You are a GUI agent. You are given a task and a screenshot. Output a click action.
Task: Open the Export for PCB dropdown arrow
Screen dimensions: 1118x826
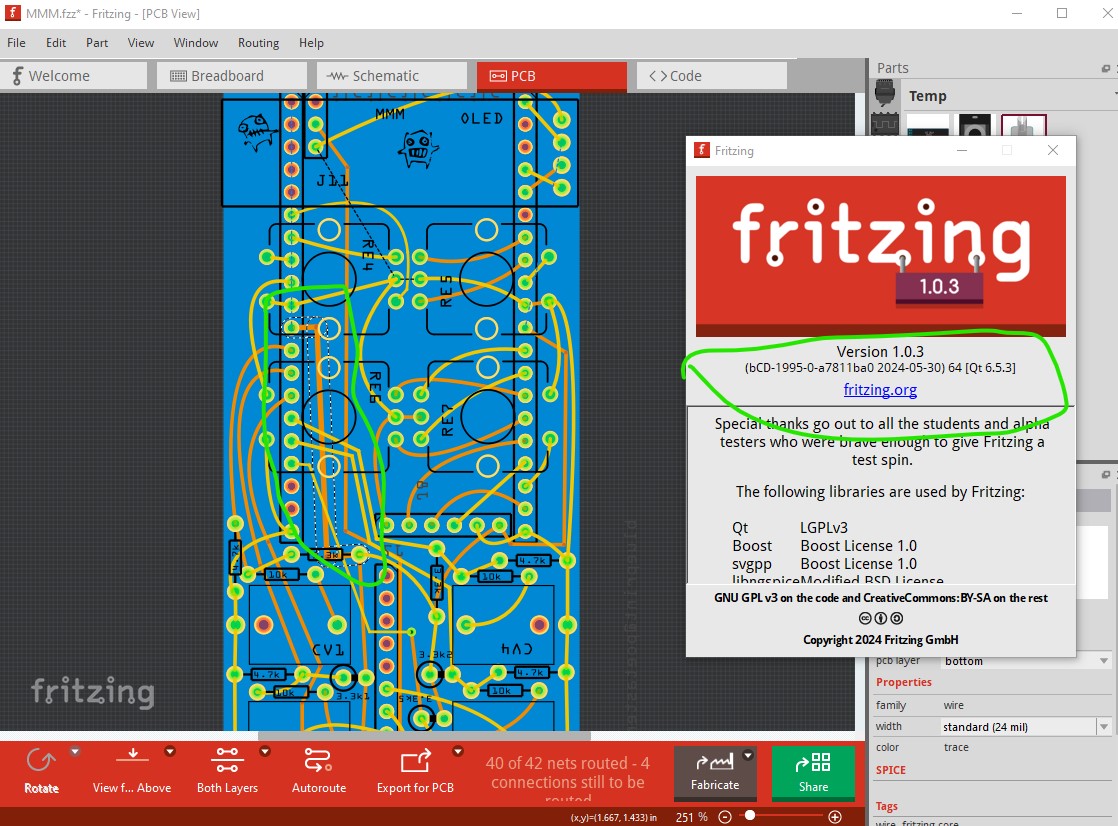[458, 751]
